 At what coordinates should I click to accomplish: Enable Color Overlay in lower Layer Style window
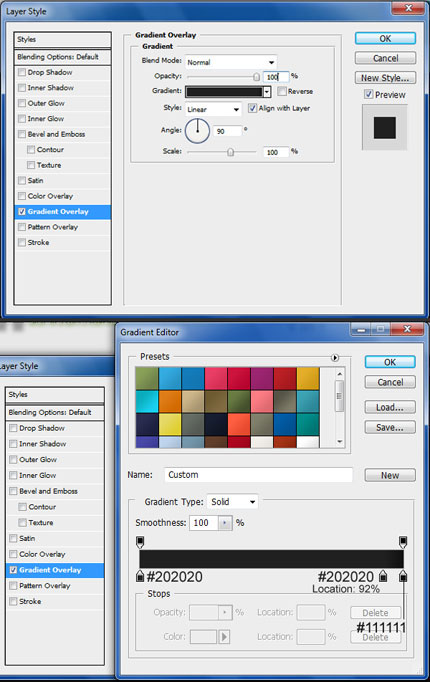13,554
